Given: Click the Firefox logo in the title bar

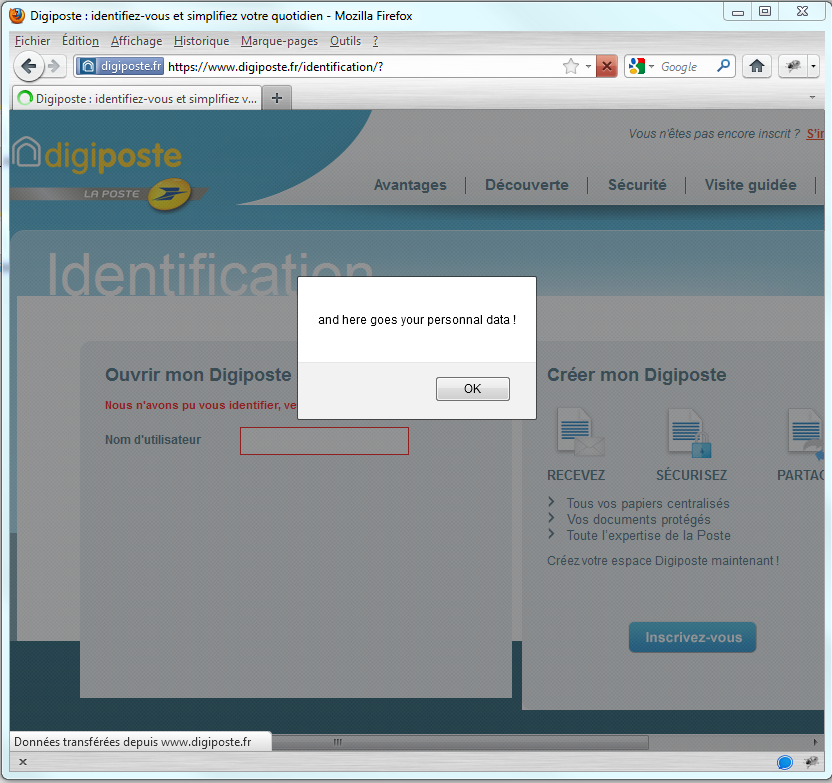Looking at the screenshot, I should 17,15.
